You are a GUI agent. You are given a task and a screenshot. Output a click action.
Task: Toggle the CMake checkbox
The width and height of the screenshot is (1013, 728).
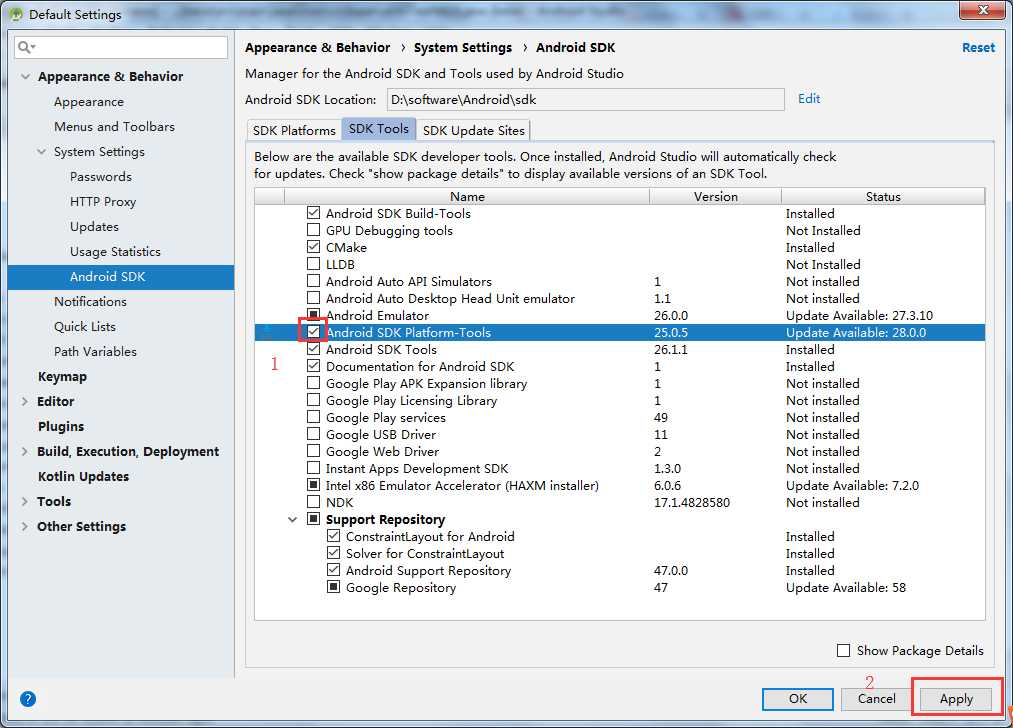tap(313, 247)
